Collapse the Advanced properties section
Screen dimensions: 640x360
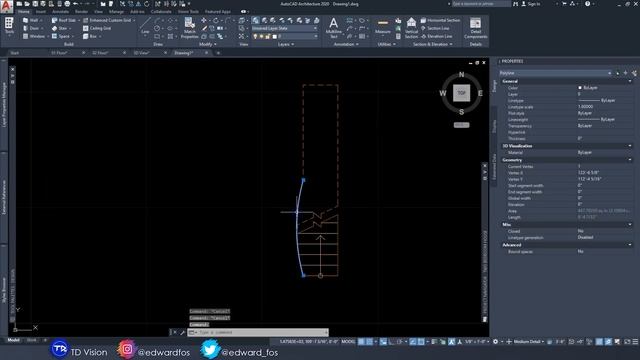[630, 245]
